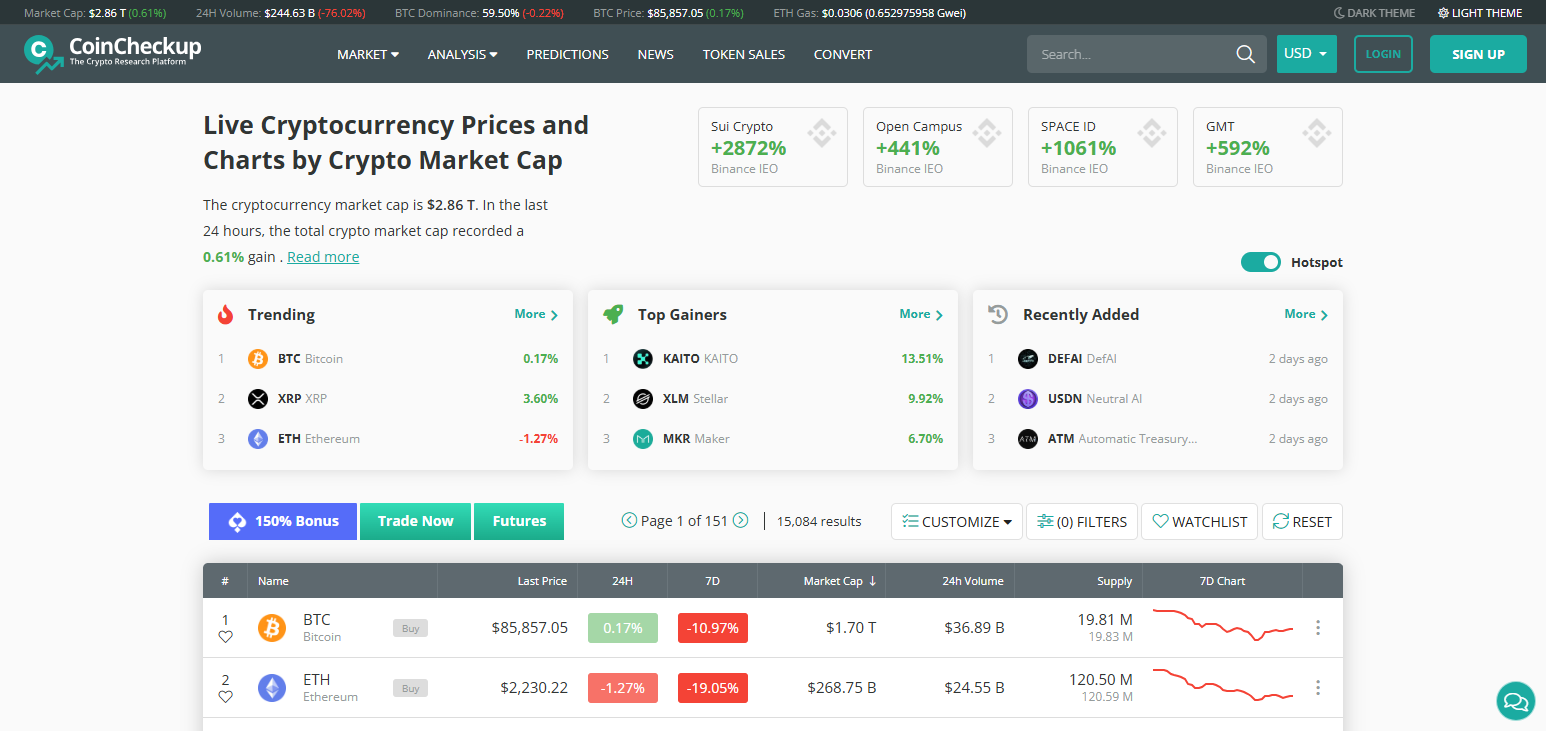Viewport: 1546px width, 731px height.
Task: Click the SIGN UP button
Action: click(1477, 54)
